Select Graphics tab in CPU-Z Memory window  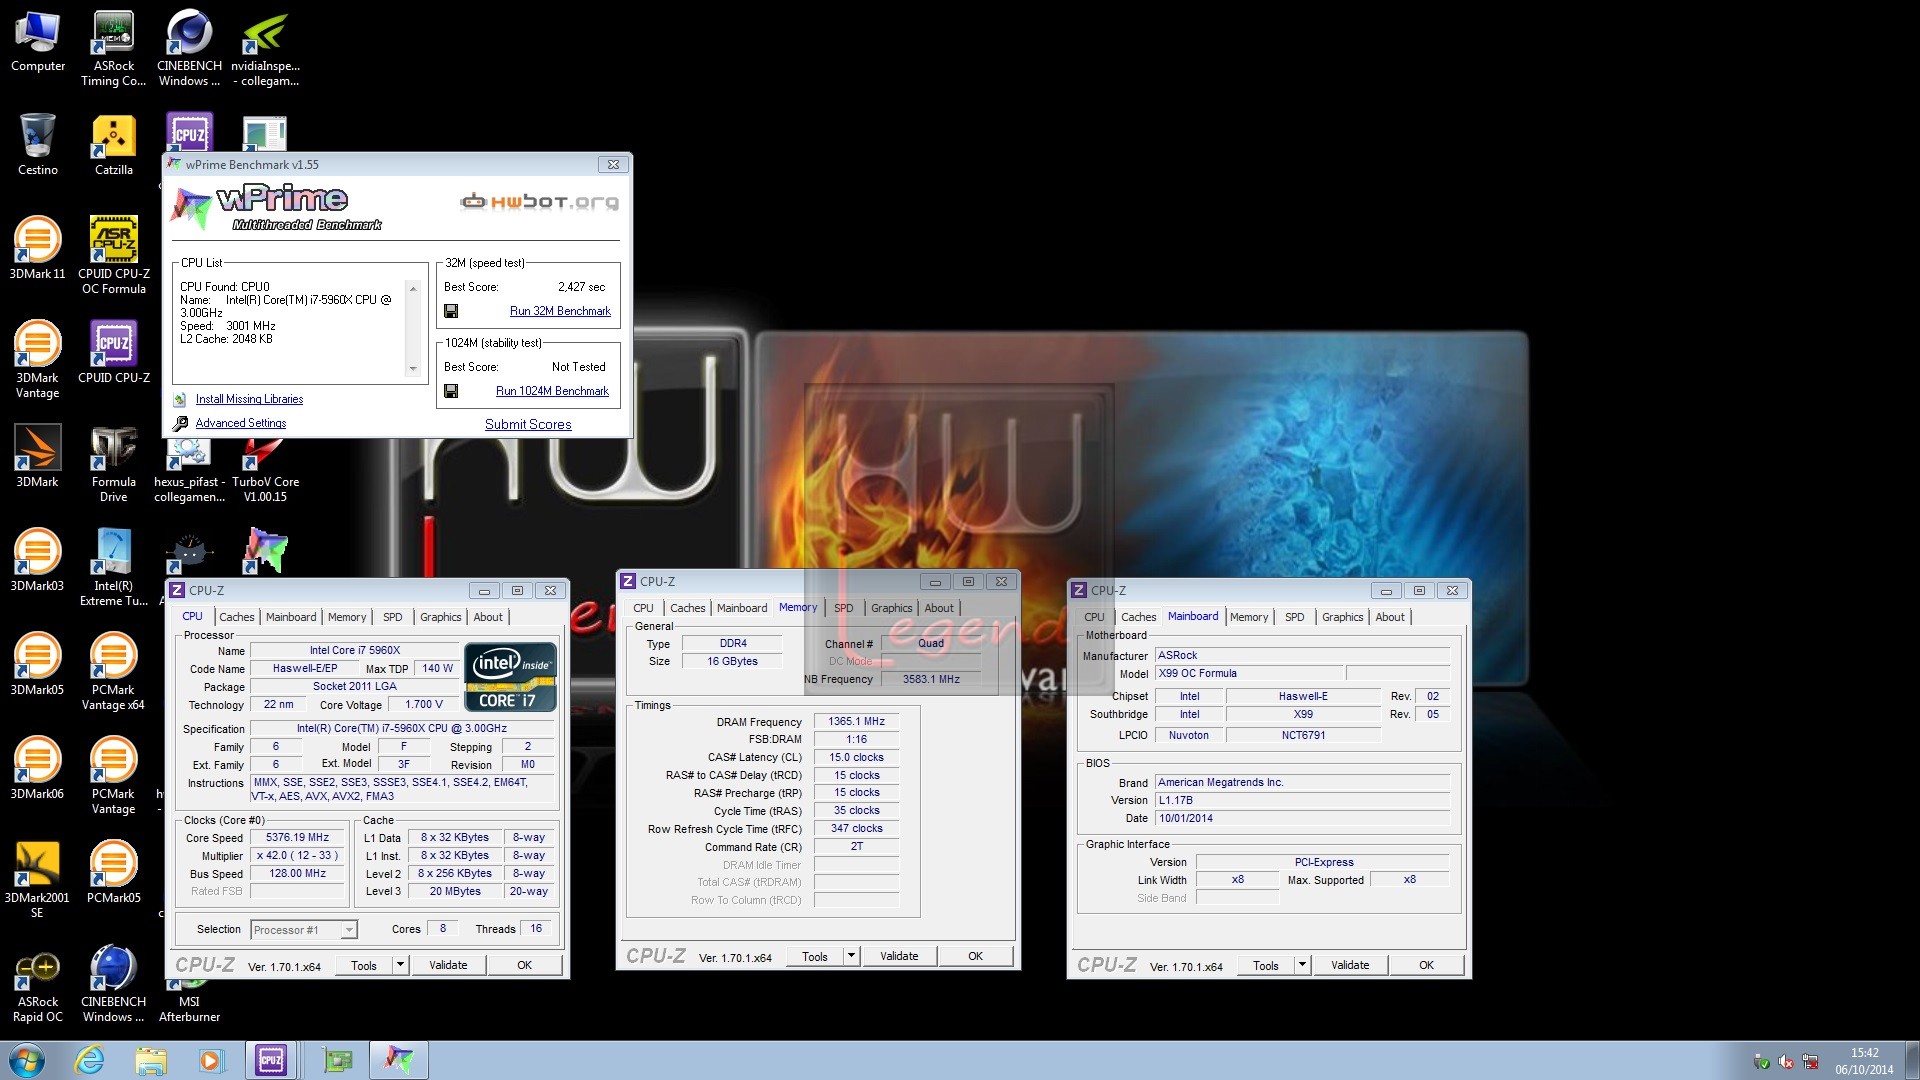(891, 608)
